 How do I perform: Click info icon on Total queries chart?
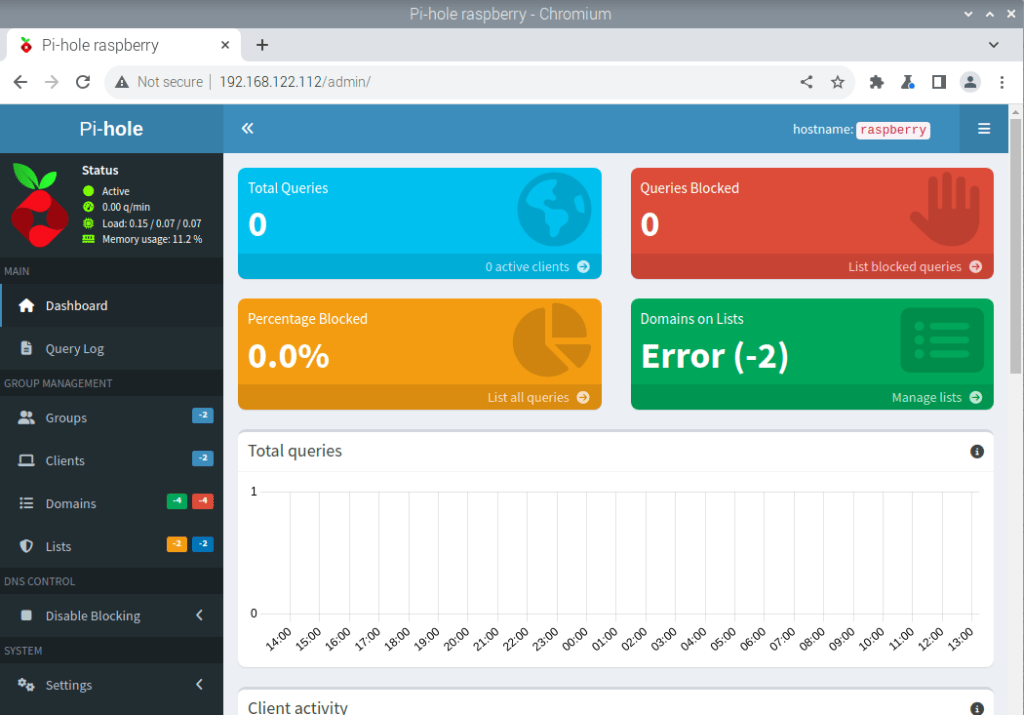coord(976,451)
